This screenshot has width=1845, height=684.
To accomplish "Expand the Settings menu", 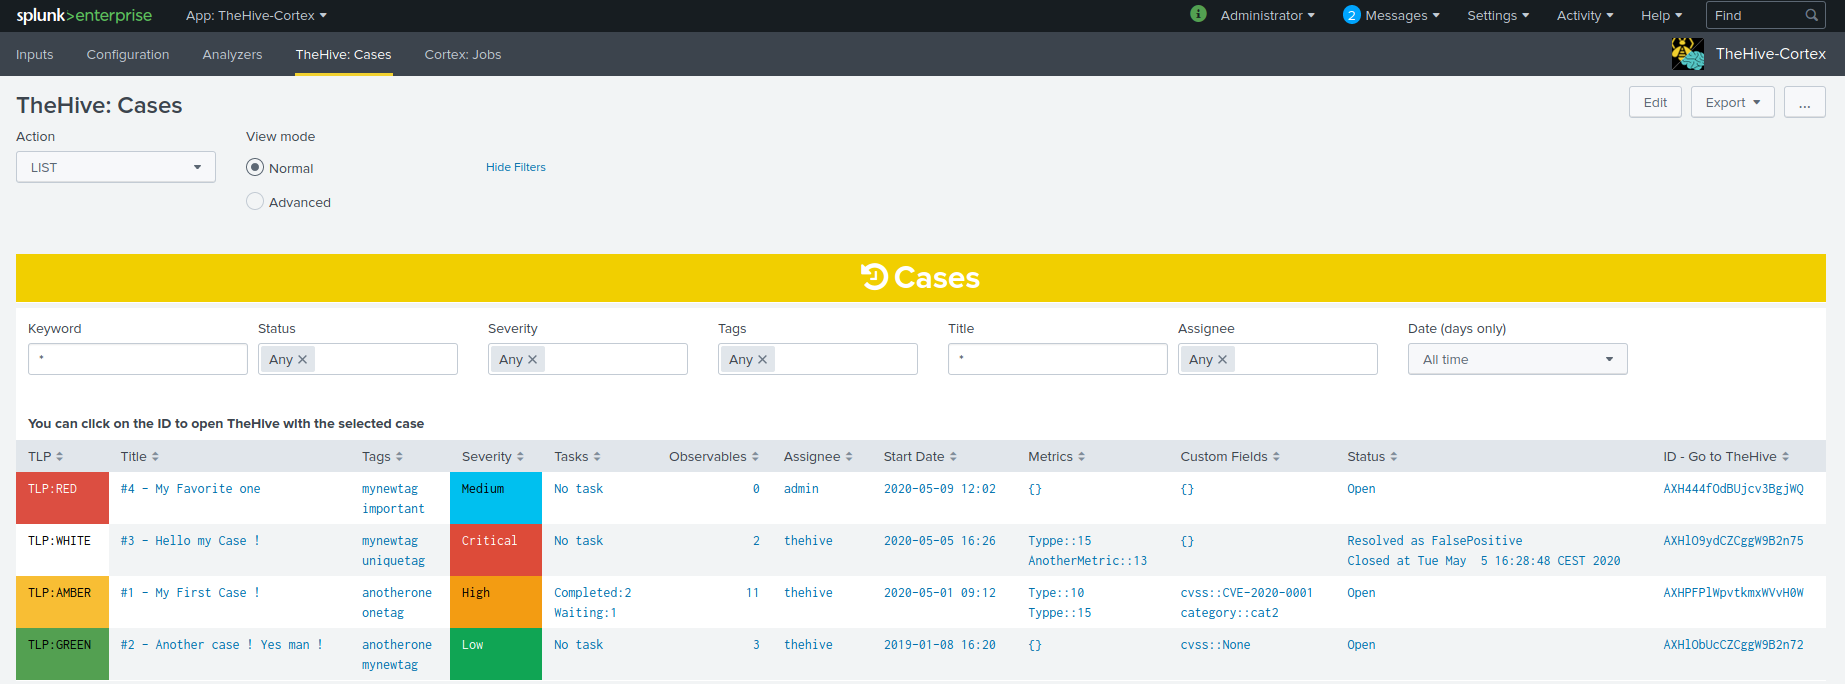I will coord(1498,15).
